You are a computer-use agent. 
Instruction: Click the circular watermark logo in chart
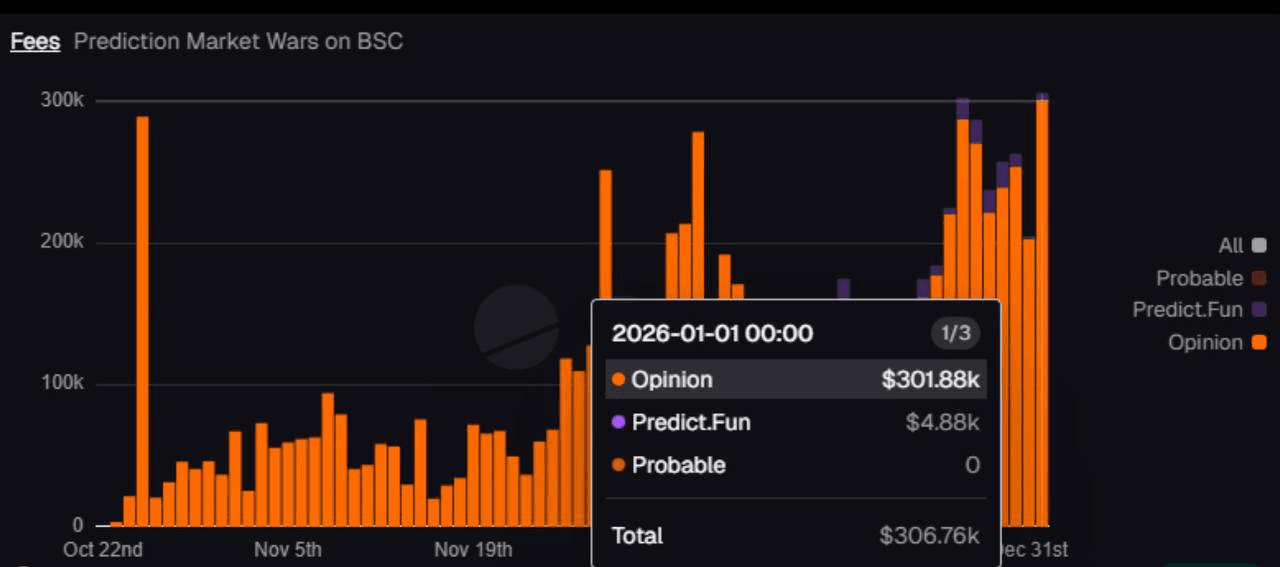point(516,327)
